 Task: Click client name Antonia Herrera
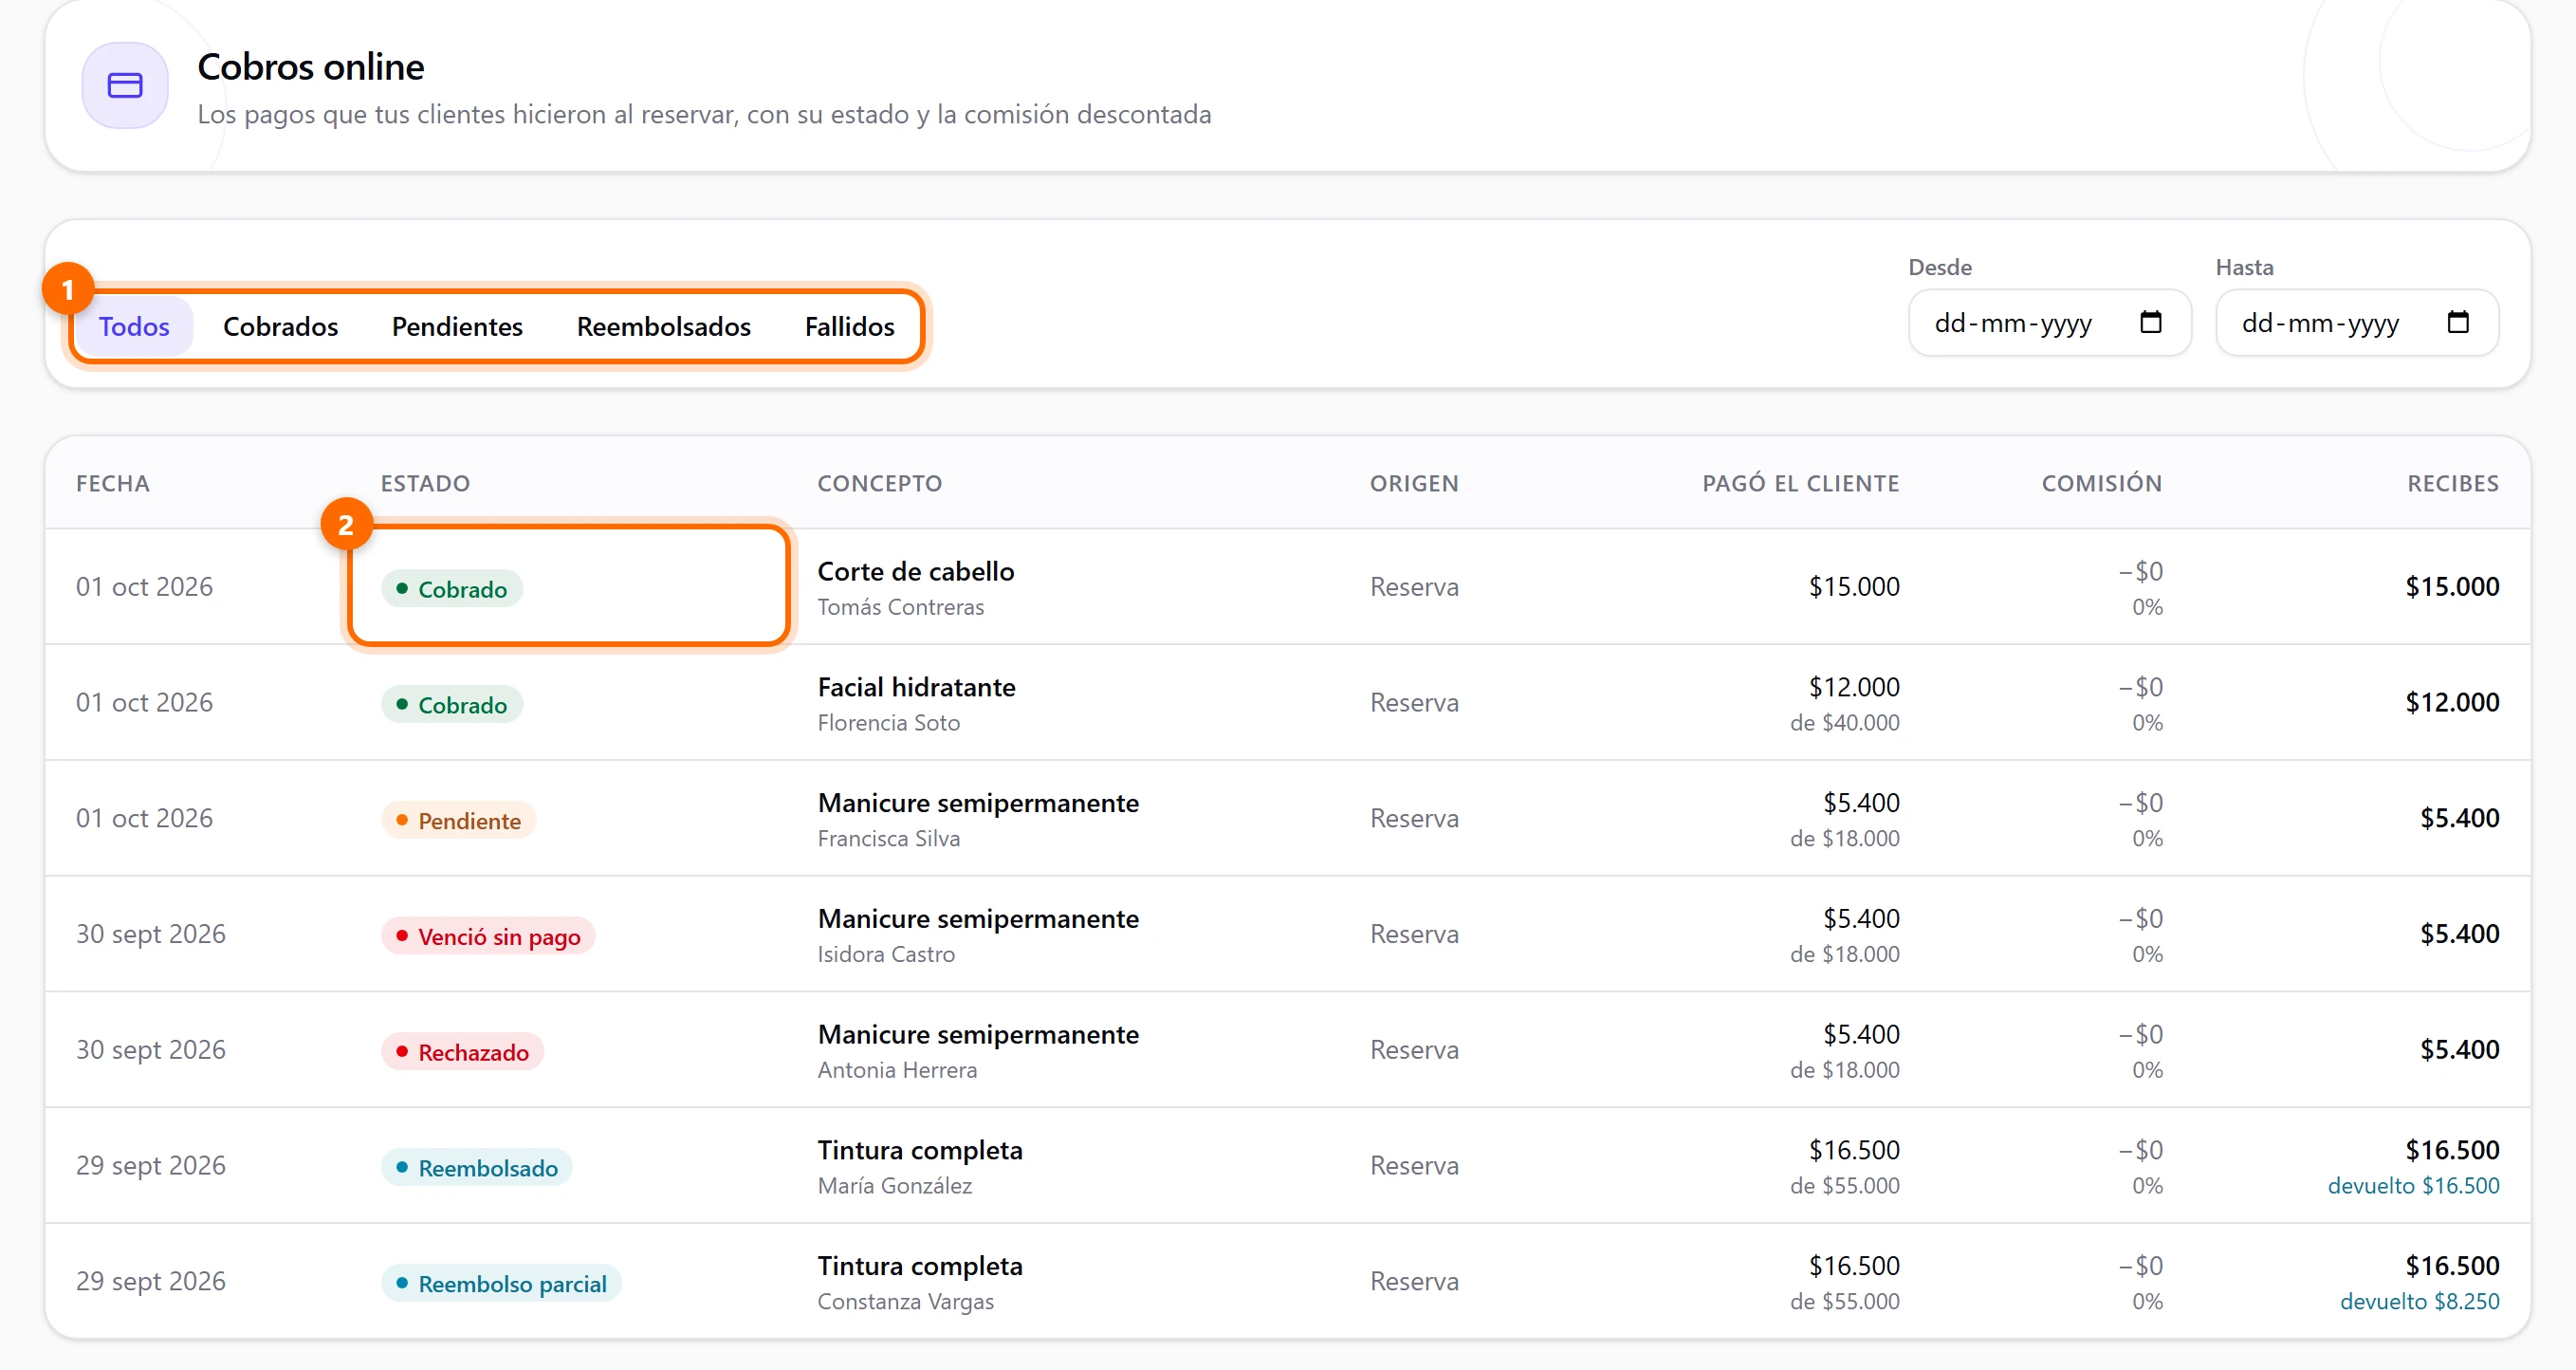tap(896, 1070)
